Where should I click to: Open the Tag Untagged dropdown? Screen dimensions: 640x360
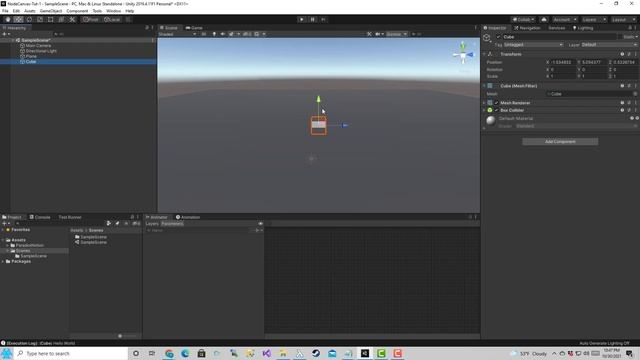(533, 44)
